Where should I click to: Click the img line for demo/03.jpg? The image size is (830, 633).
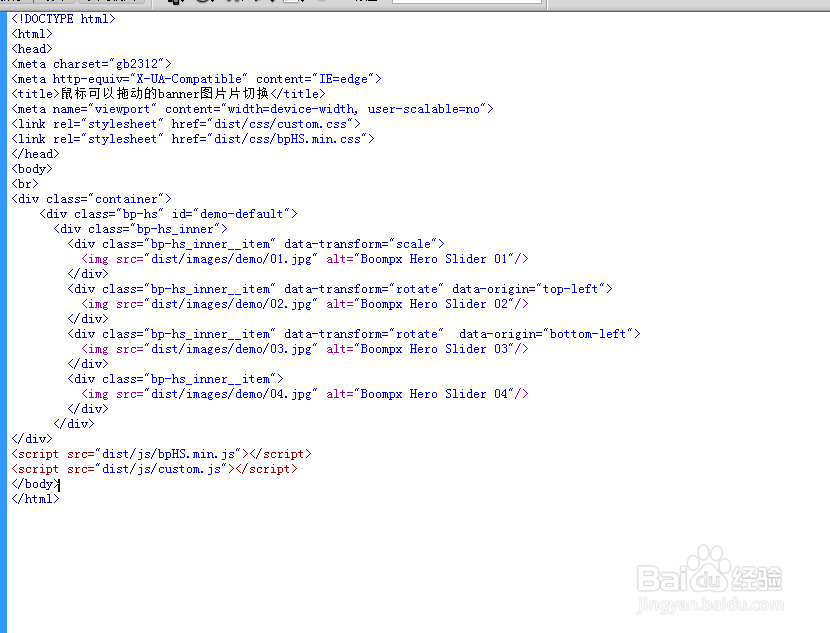pyautogui.click(x=305, y=349)
